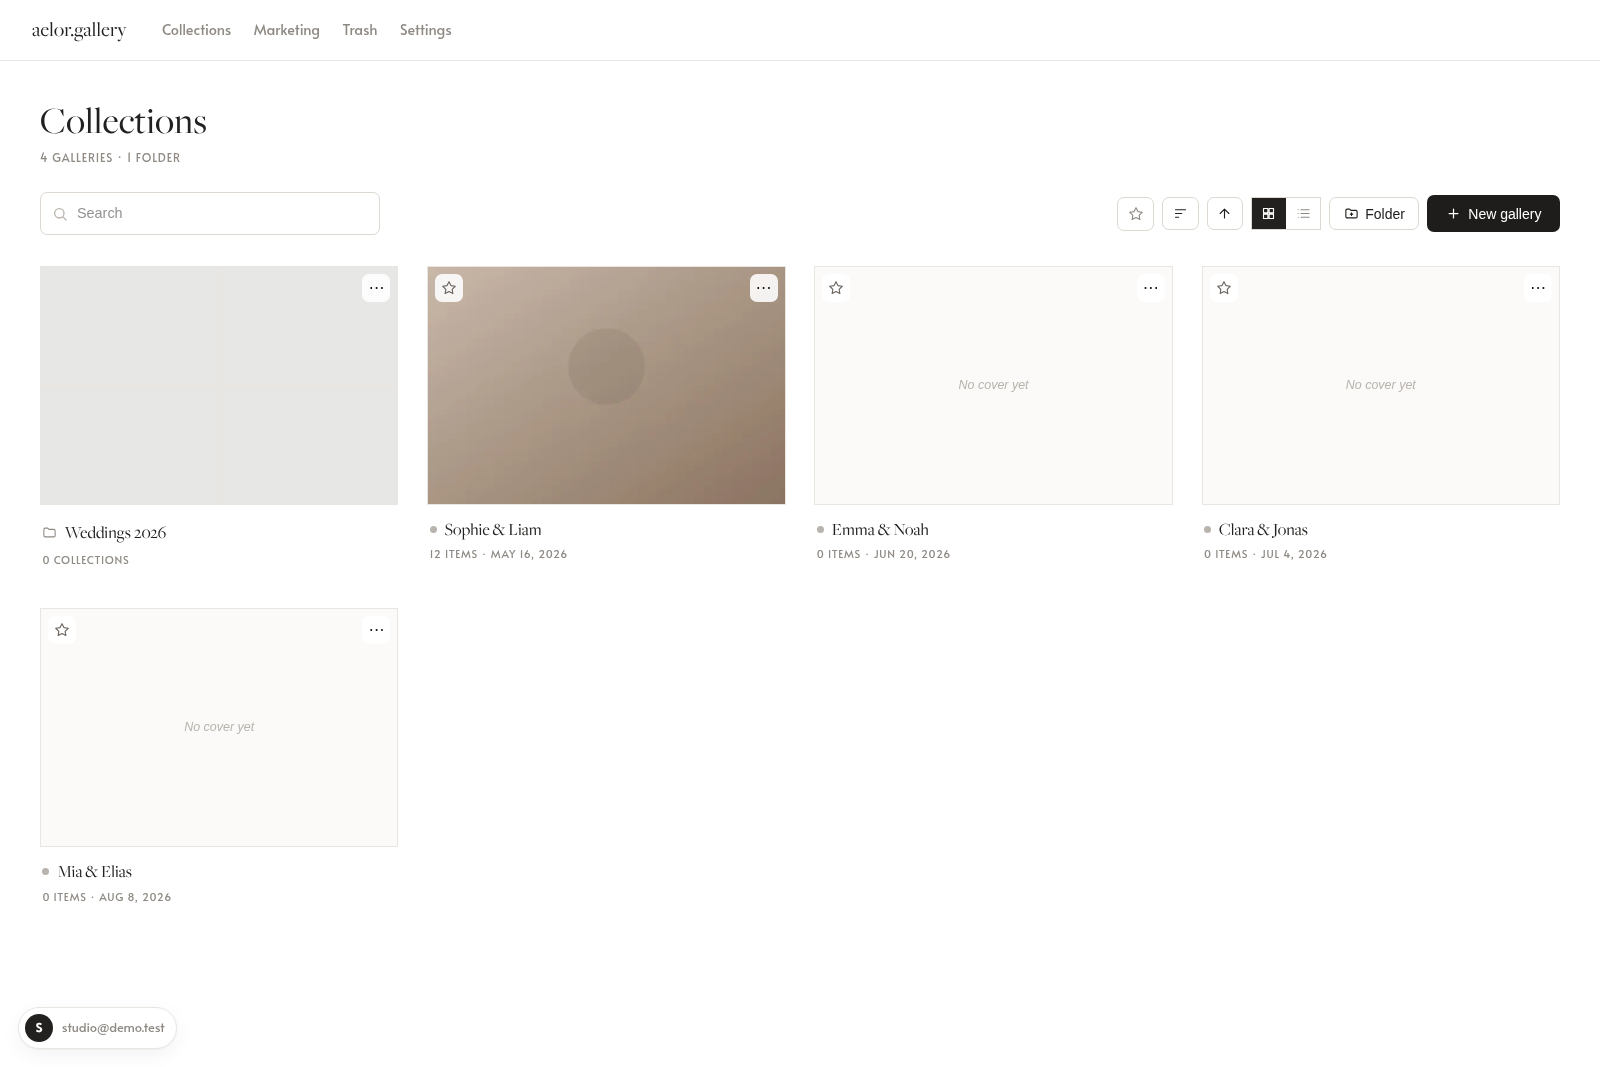Click the S avatar icon
This screenshot has width=1600, height=1067.
pos(39,1028)
